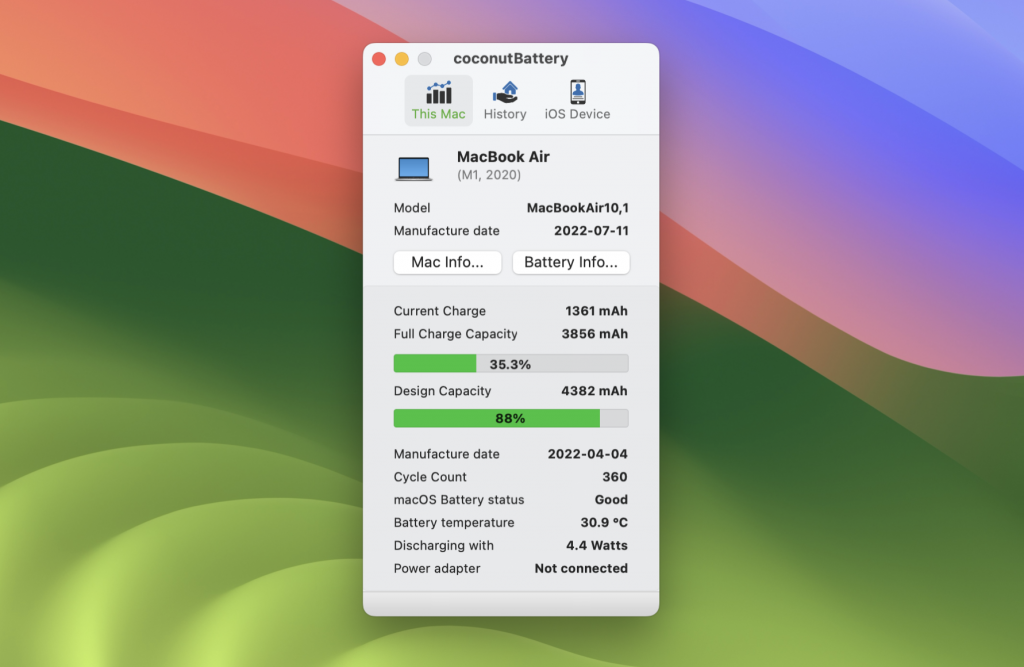Click the 'MacBookAir10,1' model value

tap(577, 208)
